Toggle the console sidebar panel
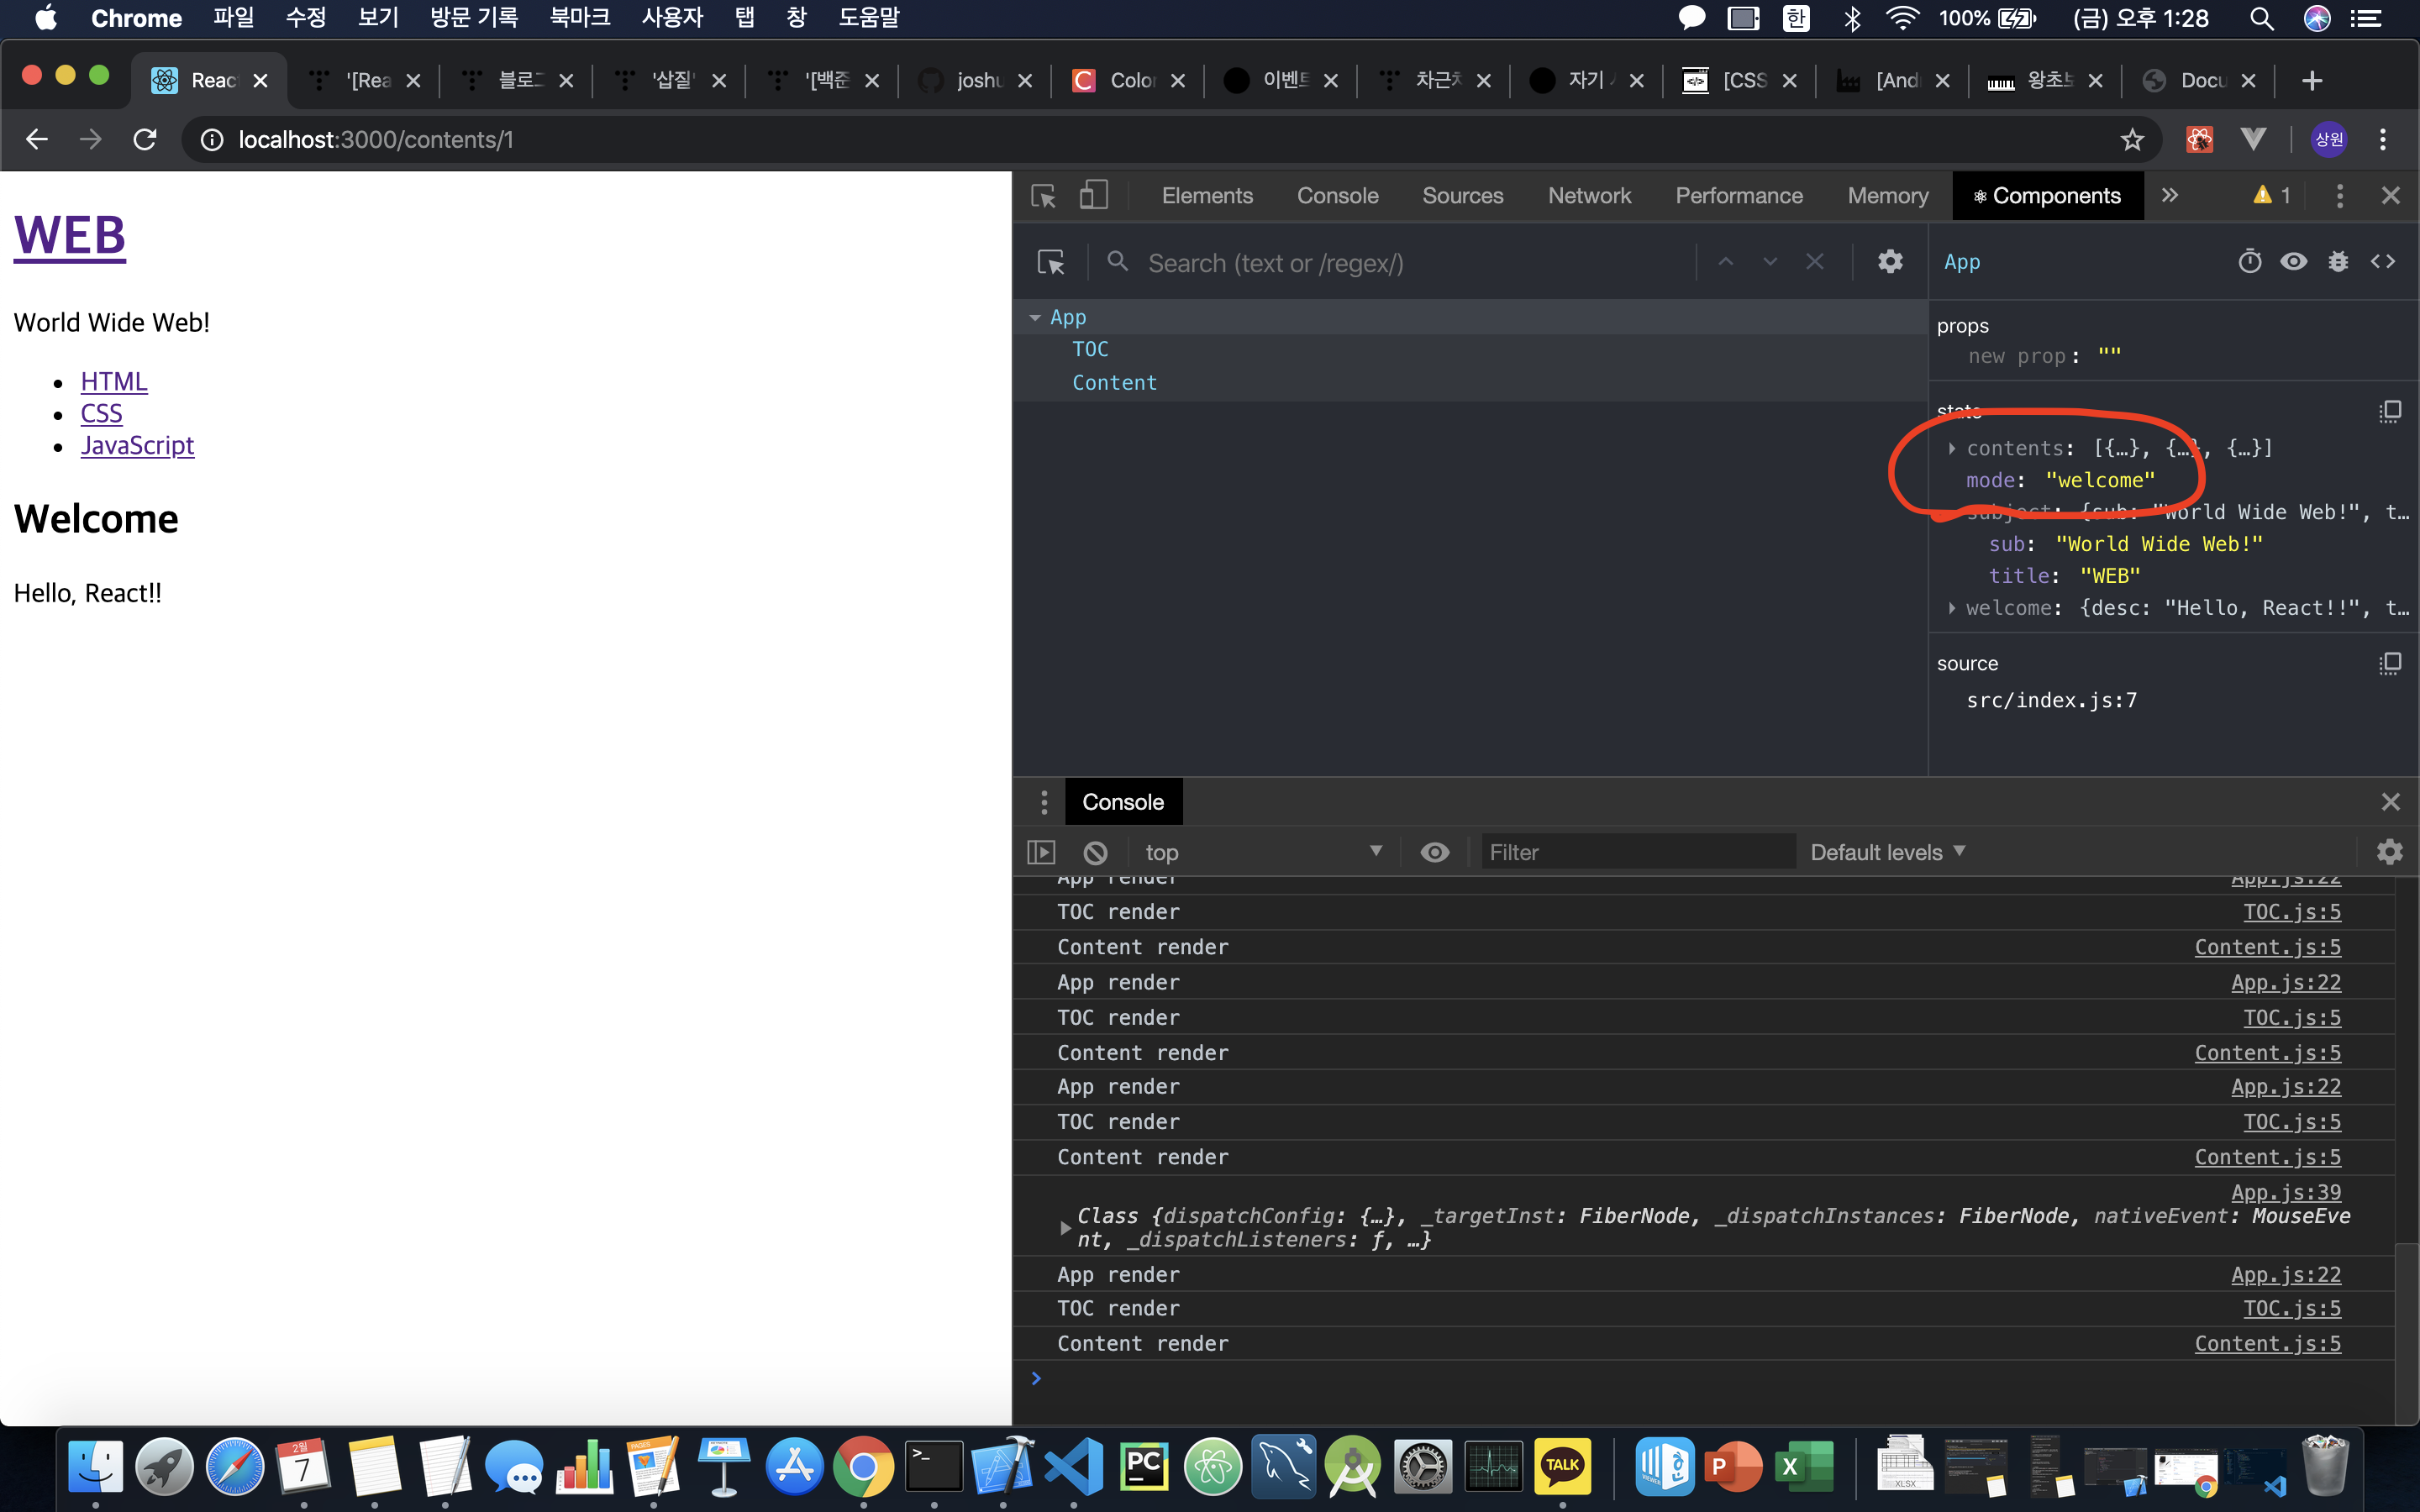Image resolution: width=2420 pixels, height=1512 pixels. pos(1041,852)
